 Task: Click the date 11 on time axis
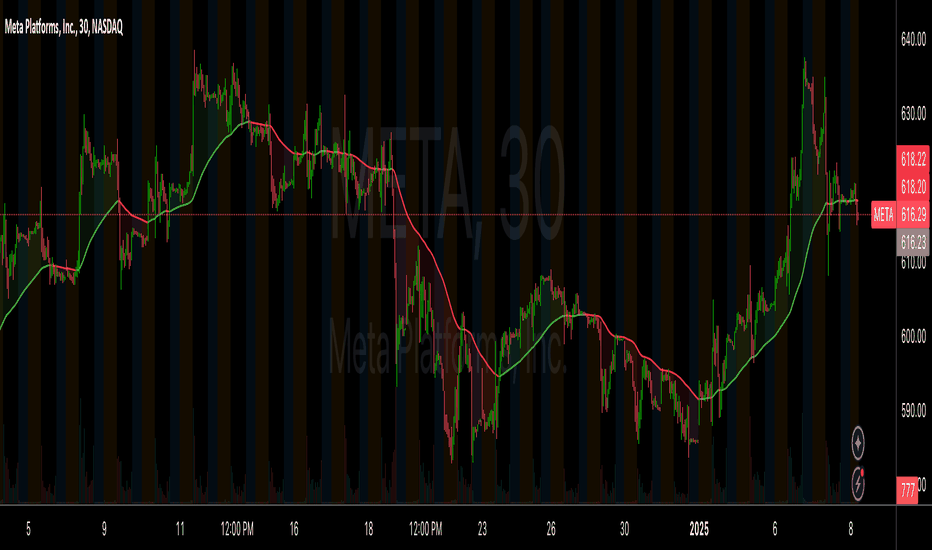click(180, 529)
